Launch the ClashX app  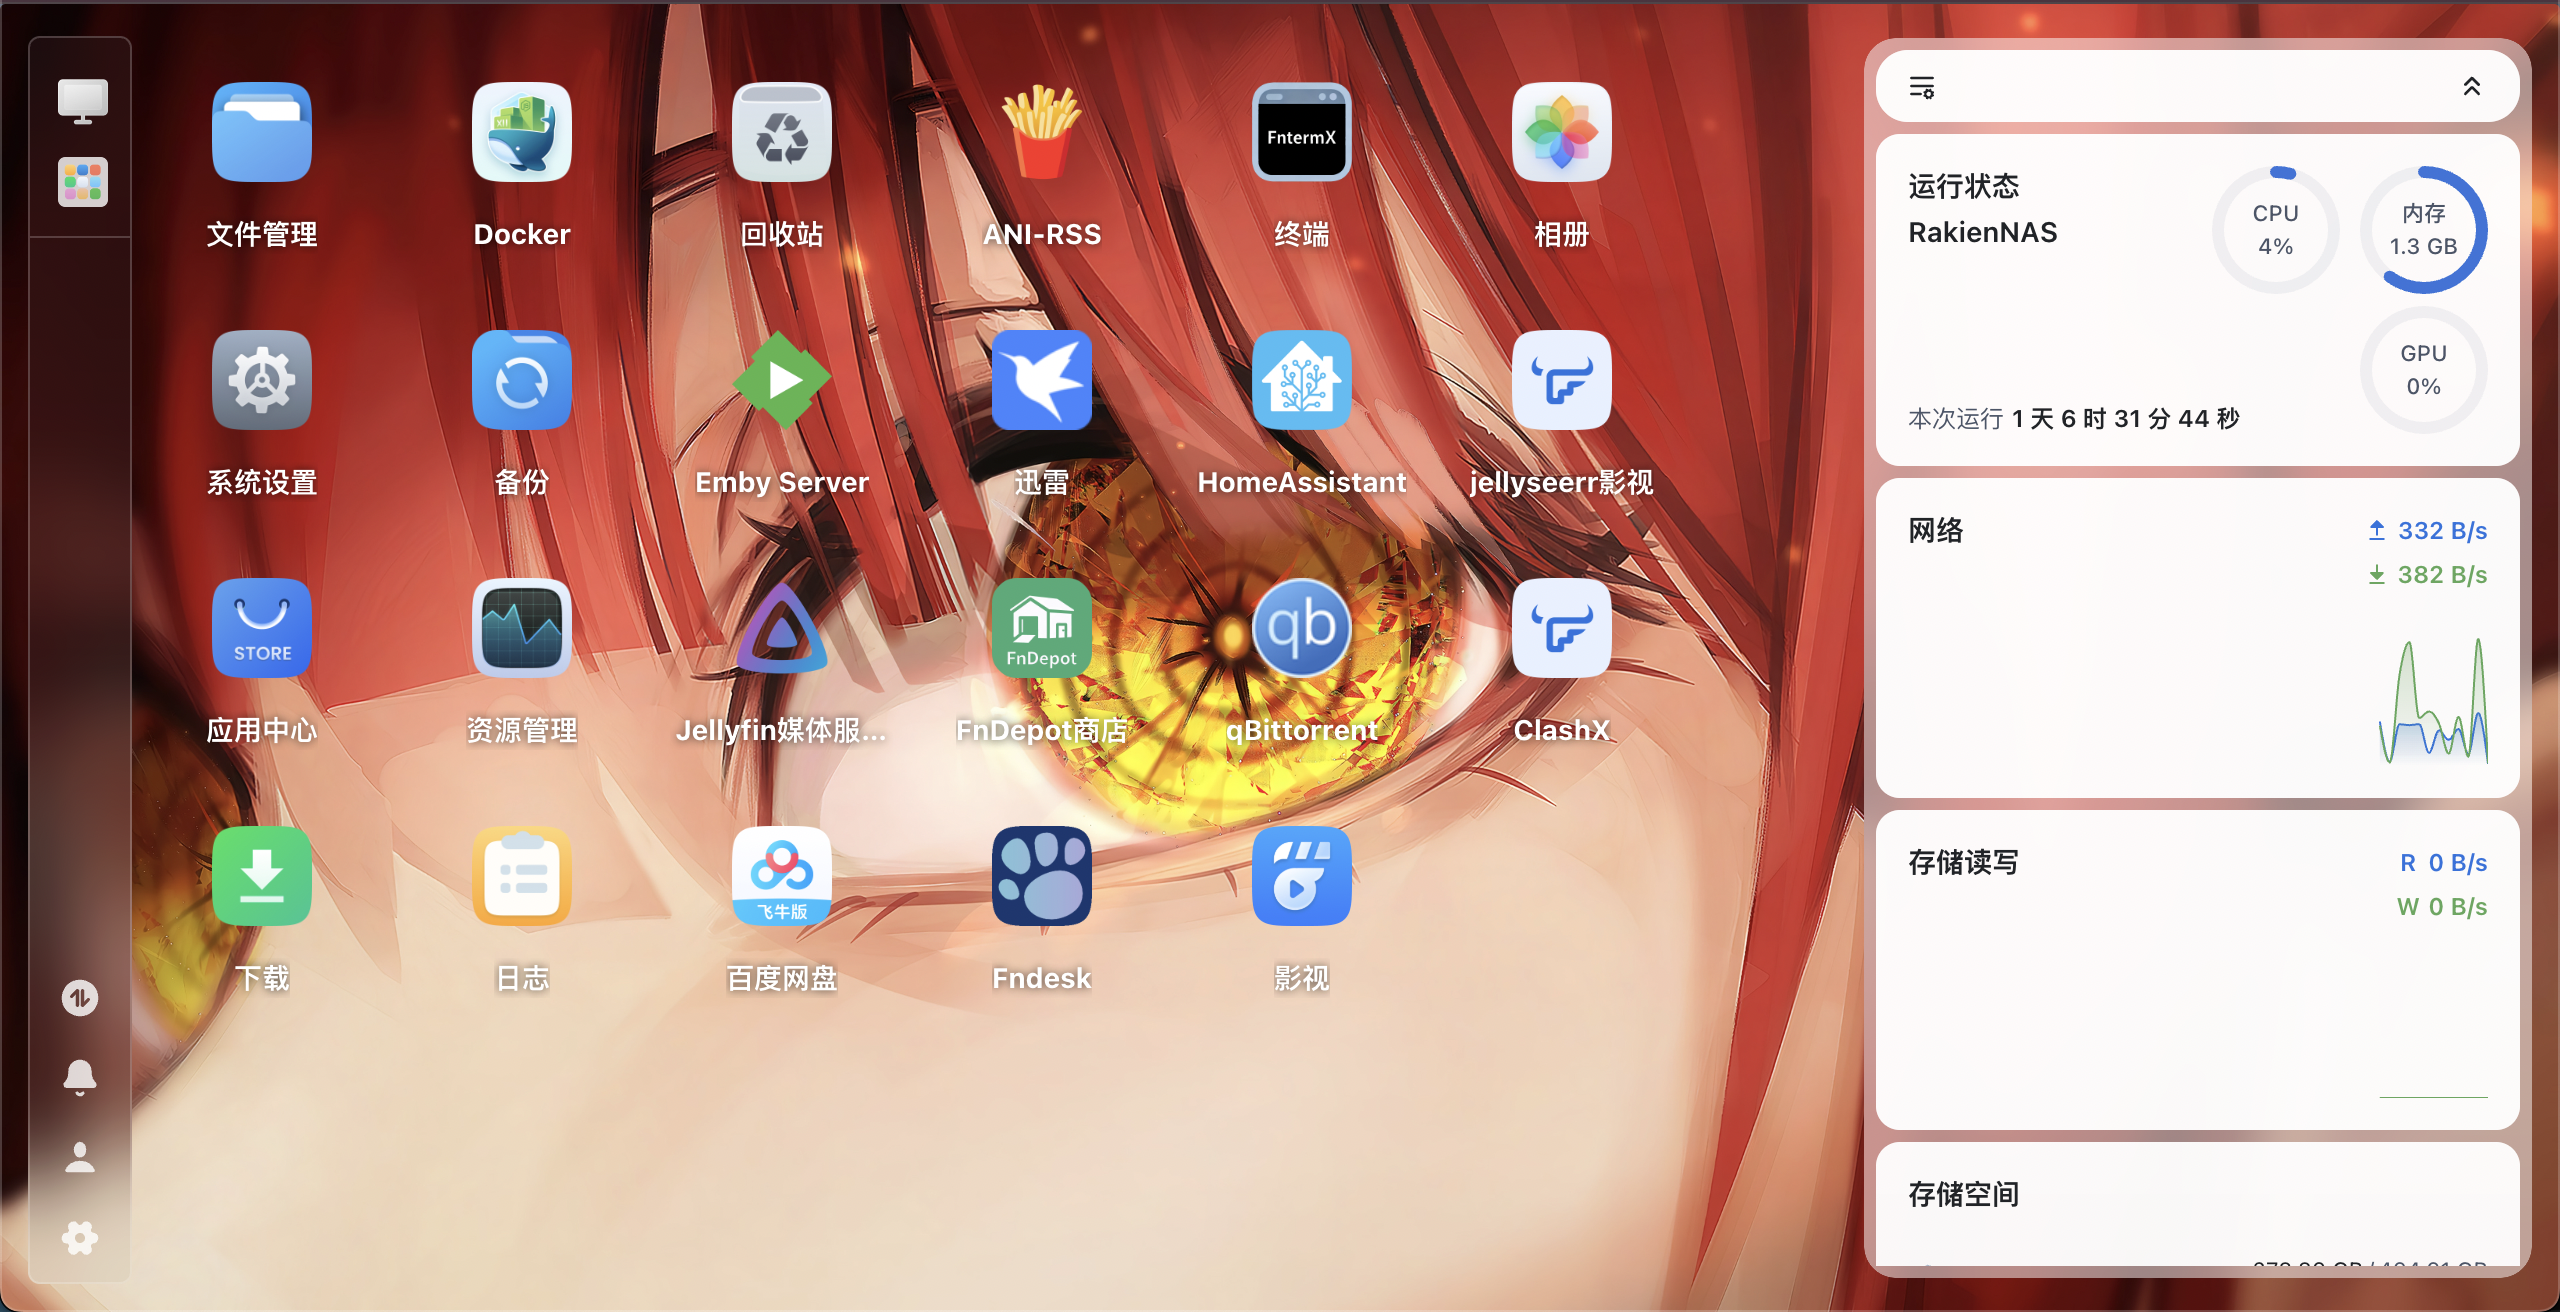coord(1561,629)
